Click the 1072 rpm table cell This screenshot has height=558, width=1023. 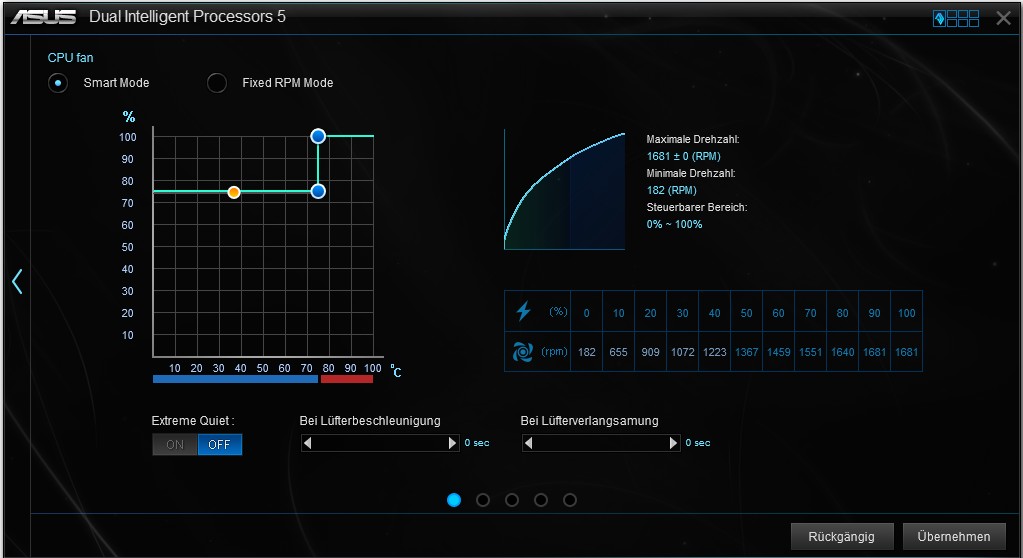pyautogui.click(x=682, y=352)
